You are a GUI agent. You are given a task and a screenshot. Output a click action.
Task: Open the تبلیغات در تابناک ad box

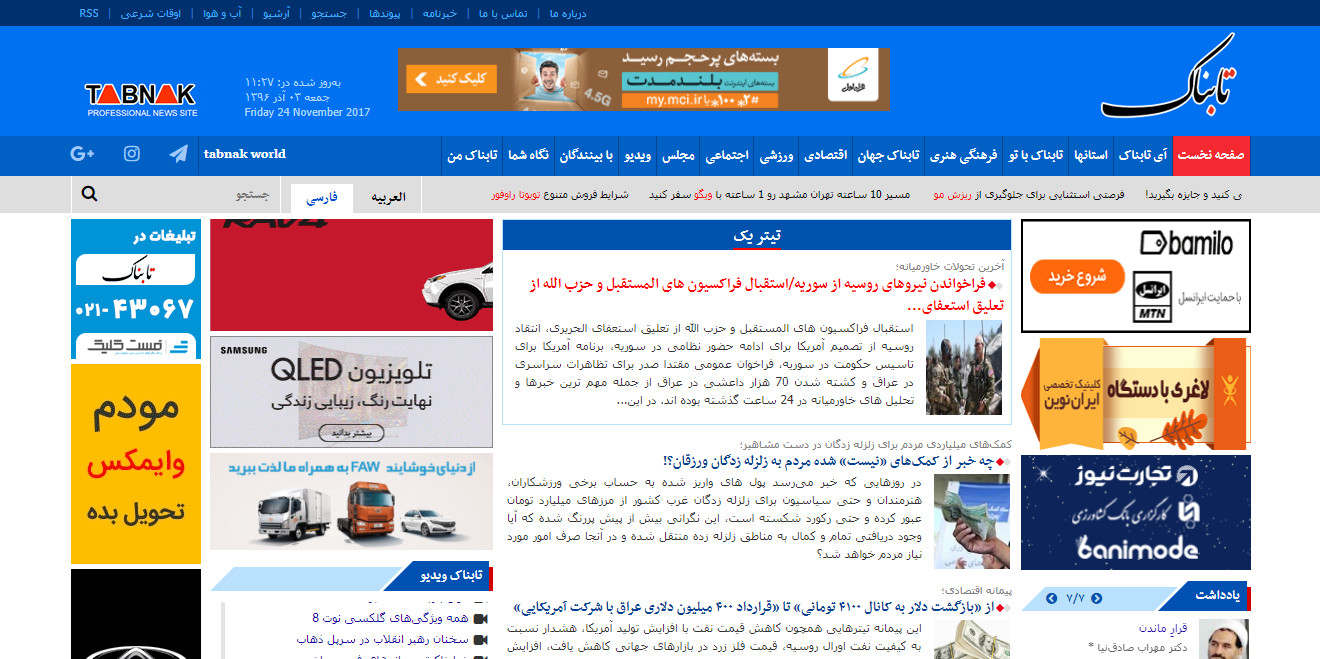[x=136, y=289]
